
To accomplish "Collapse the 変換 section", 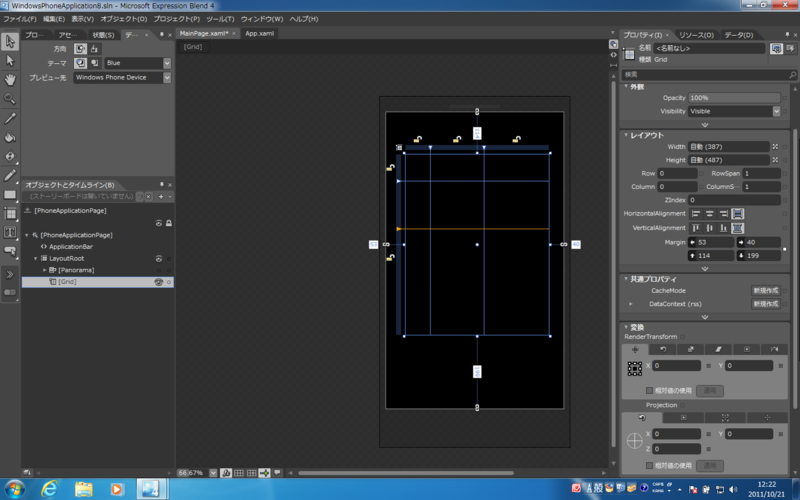I will tap(626, 327).
